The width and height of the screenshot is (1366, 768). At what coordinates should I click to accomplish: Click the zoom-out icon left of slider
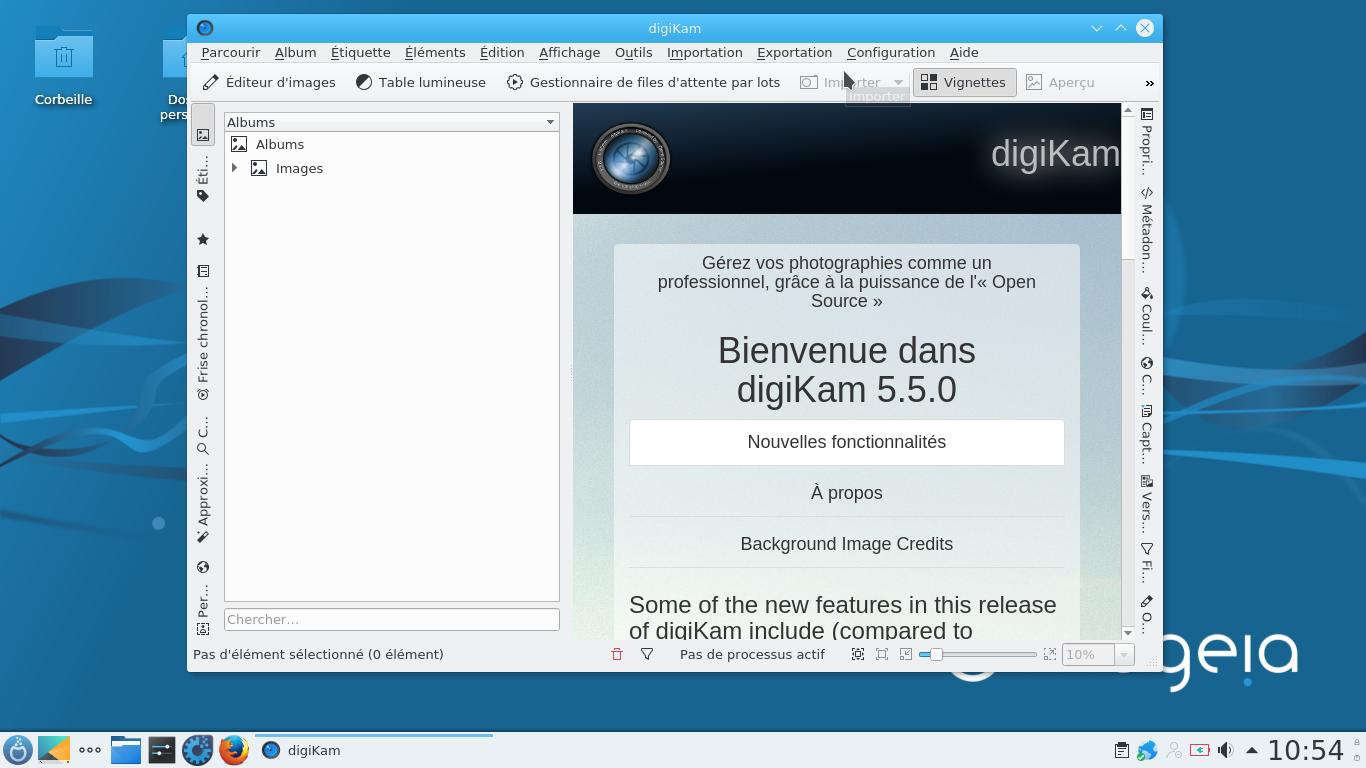pyautogui.click(x=906, y=654)
